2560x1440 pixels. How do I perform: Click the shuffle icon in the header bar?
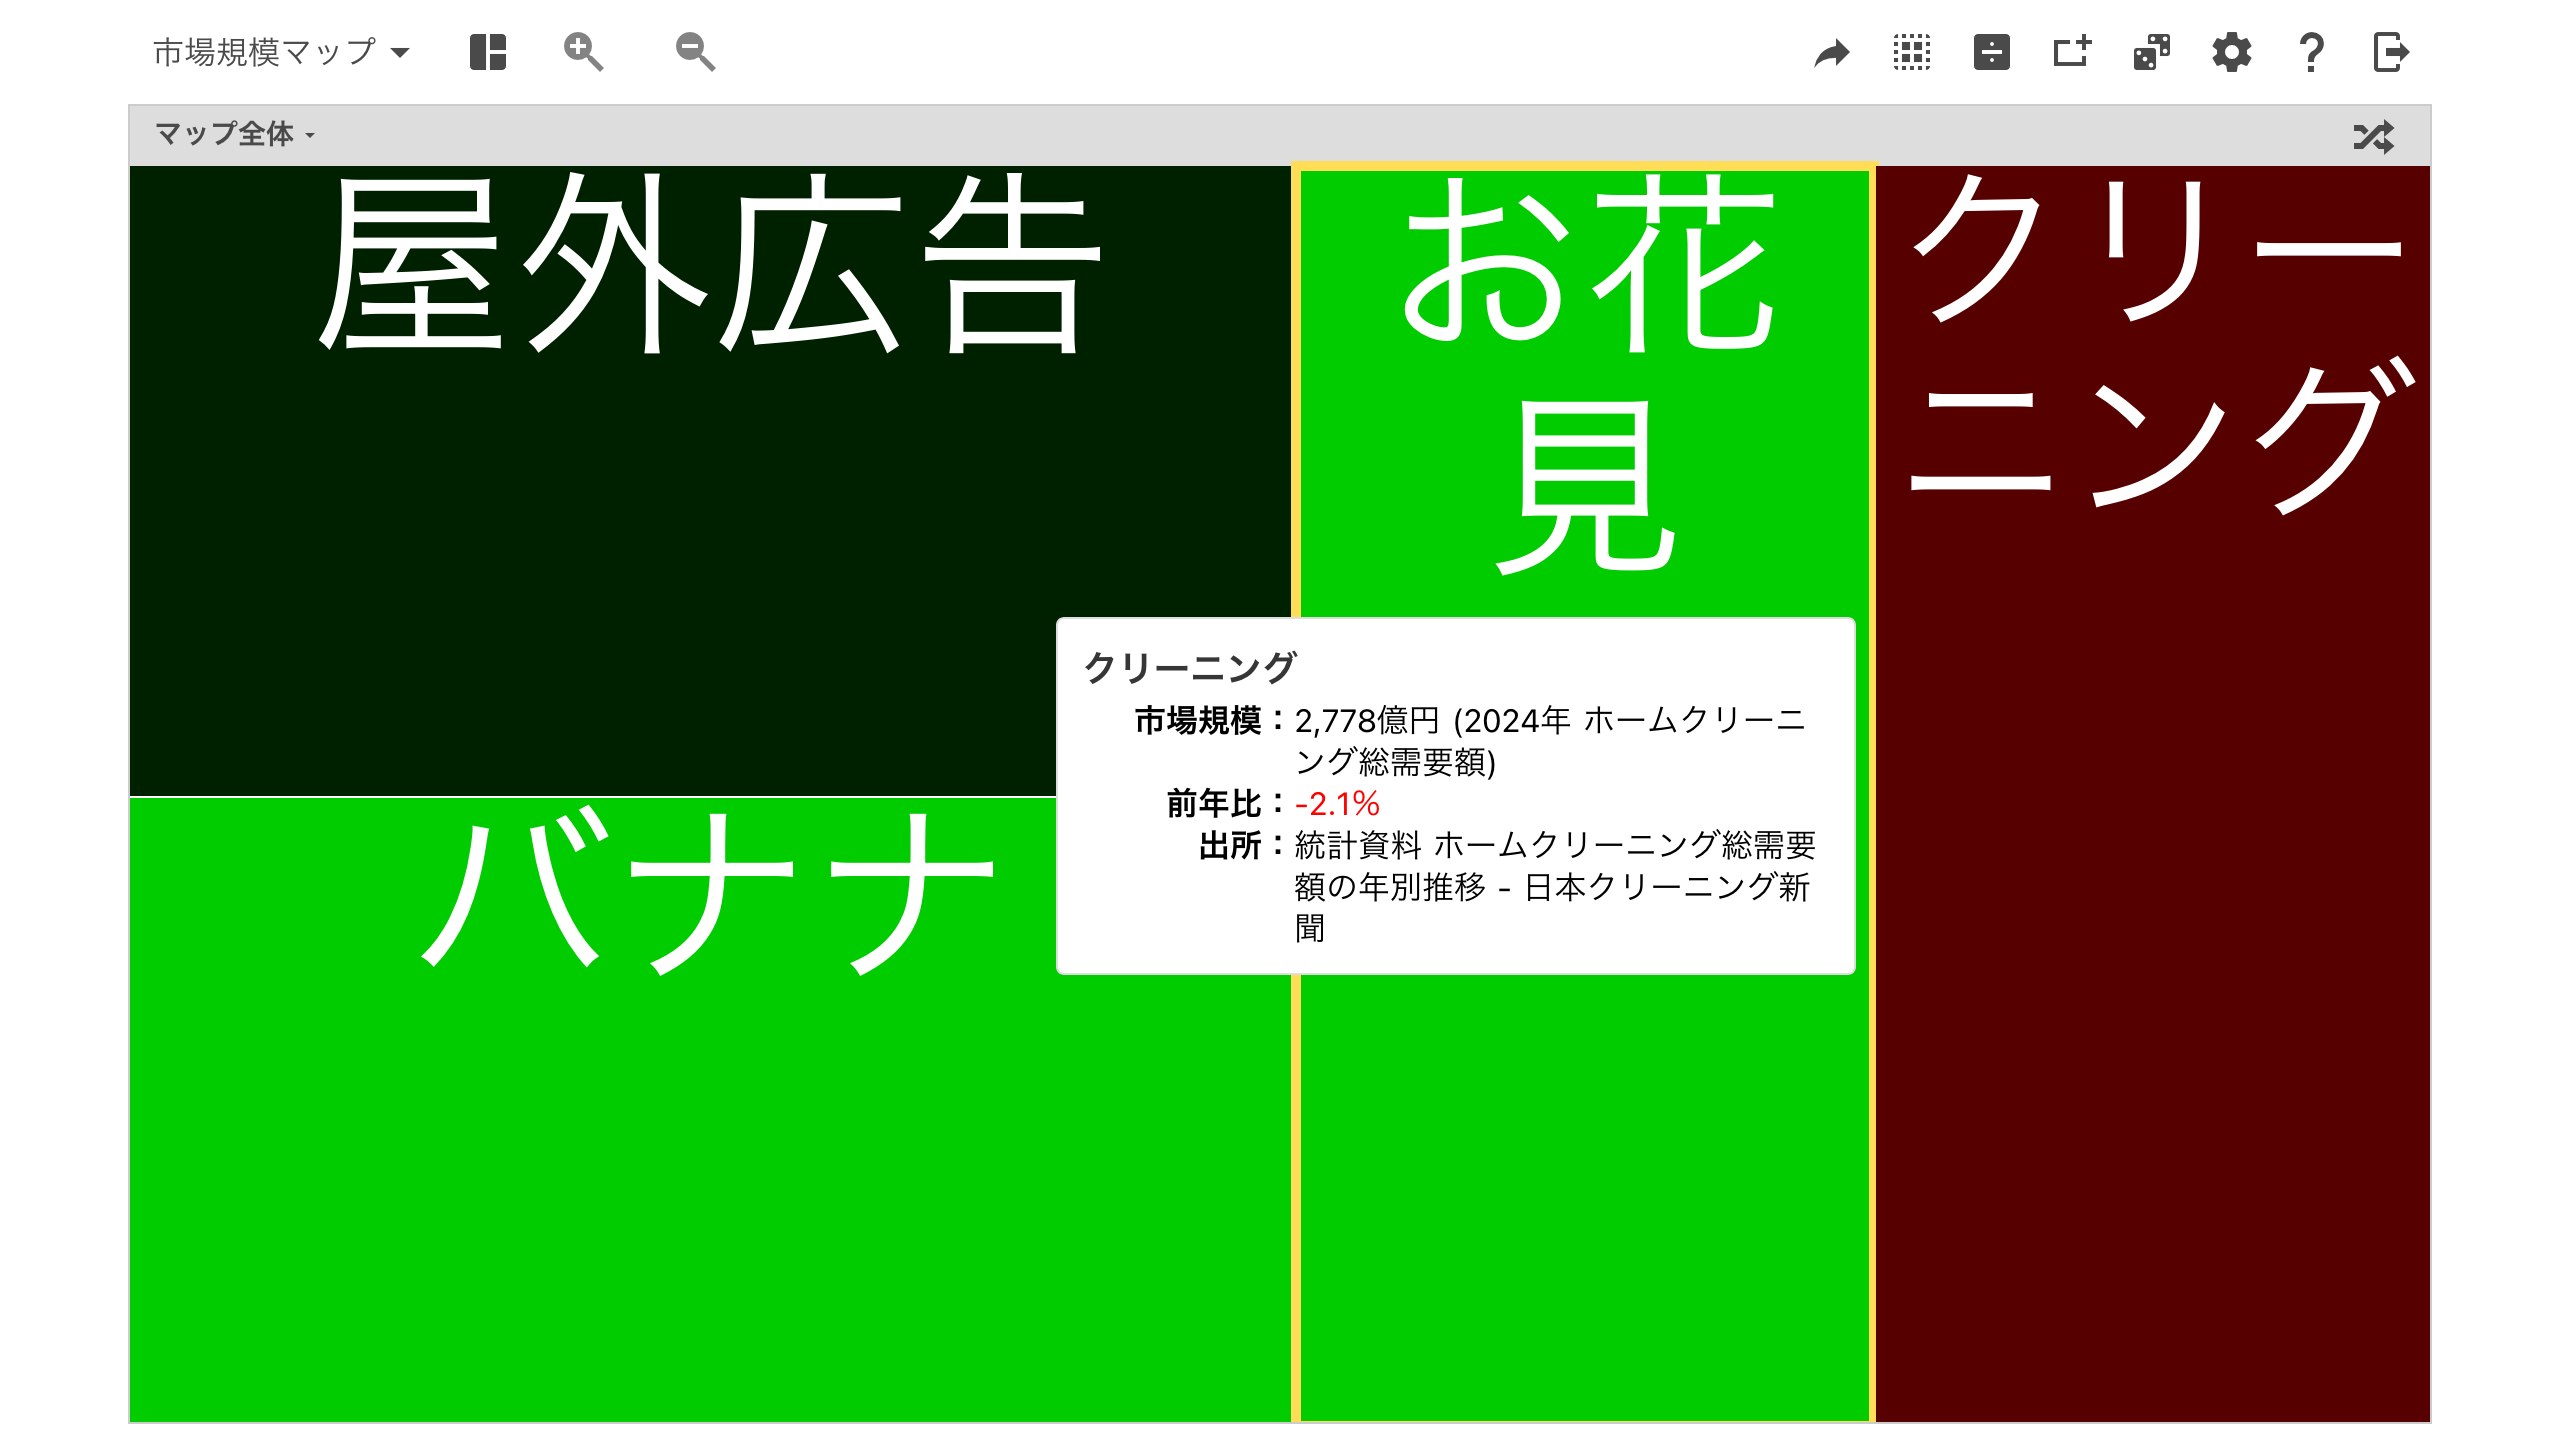click(2374, 136)
